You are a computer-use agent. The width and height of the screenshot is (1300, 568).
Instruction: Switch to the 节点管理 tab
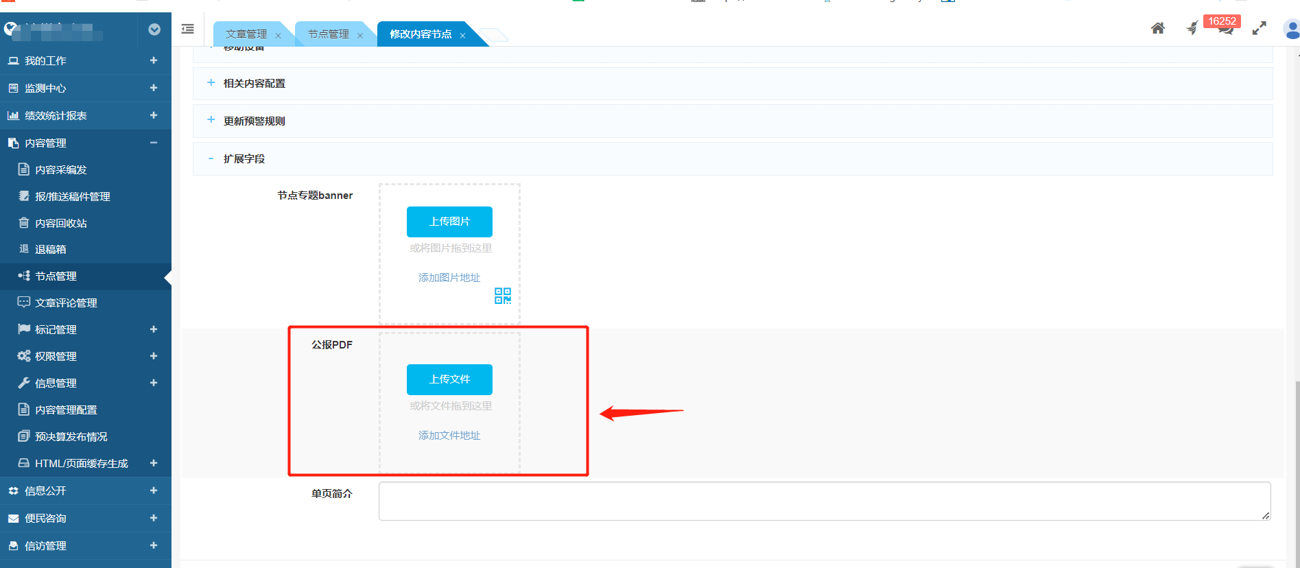(328, 34)
